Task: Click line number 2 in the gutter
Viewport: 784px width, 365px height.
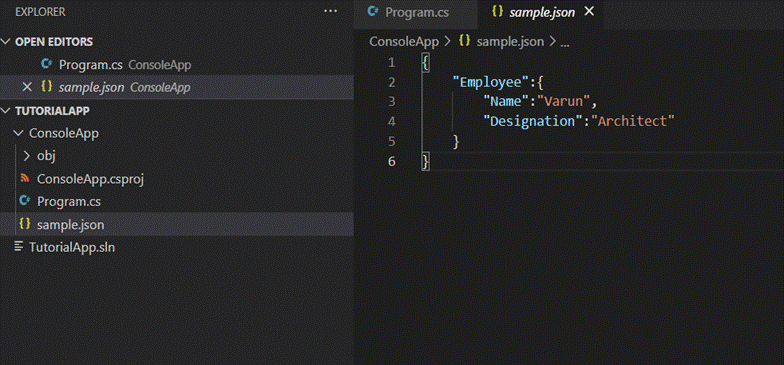Action: pos(391,82)
